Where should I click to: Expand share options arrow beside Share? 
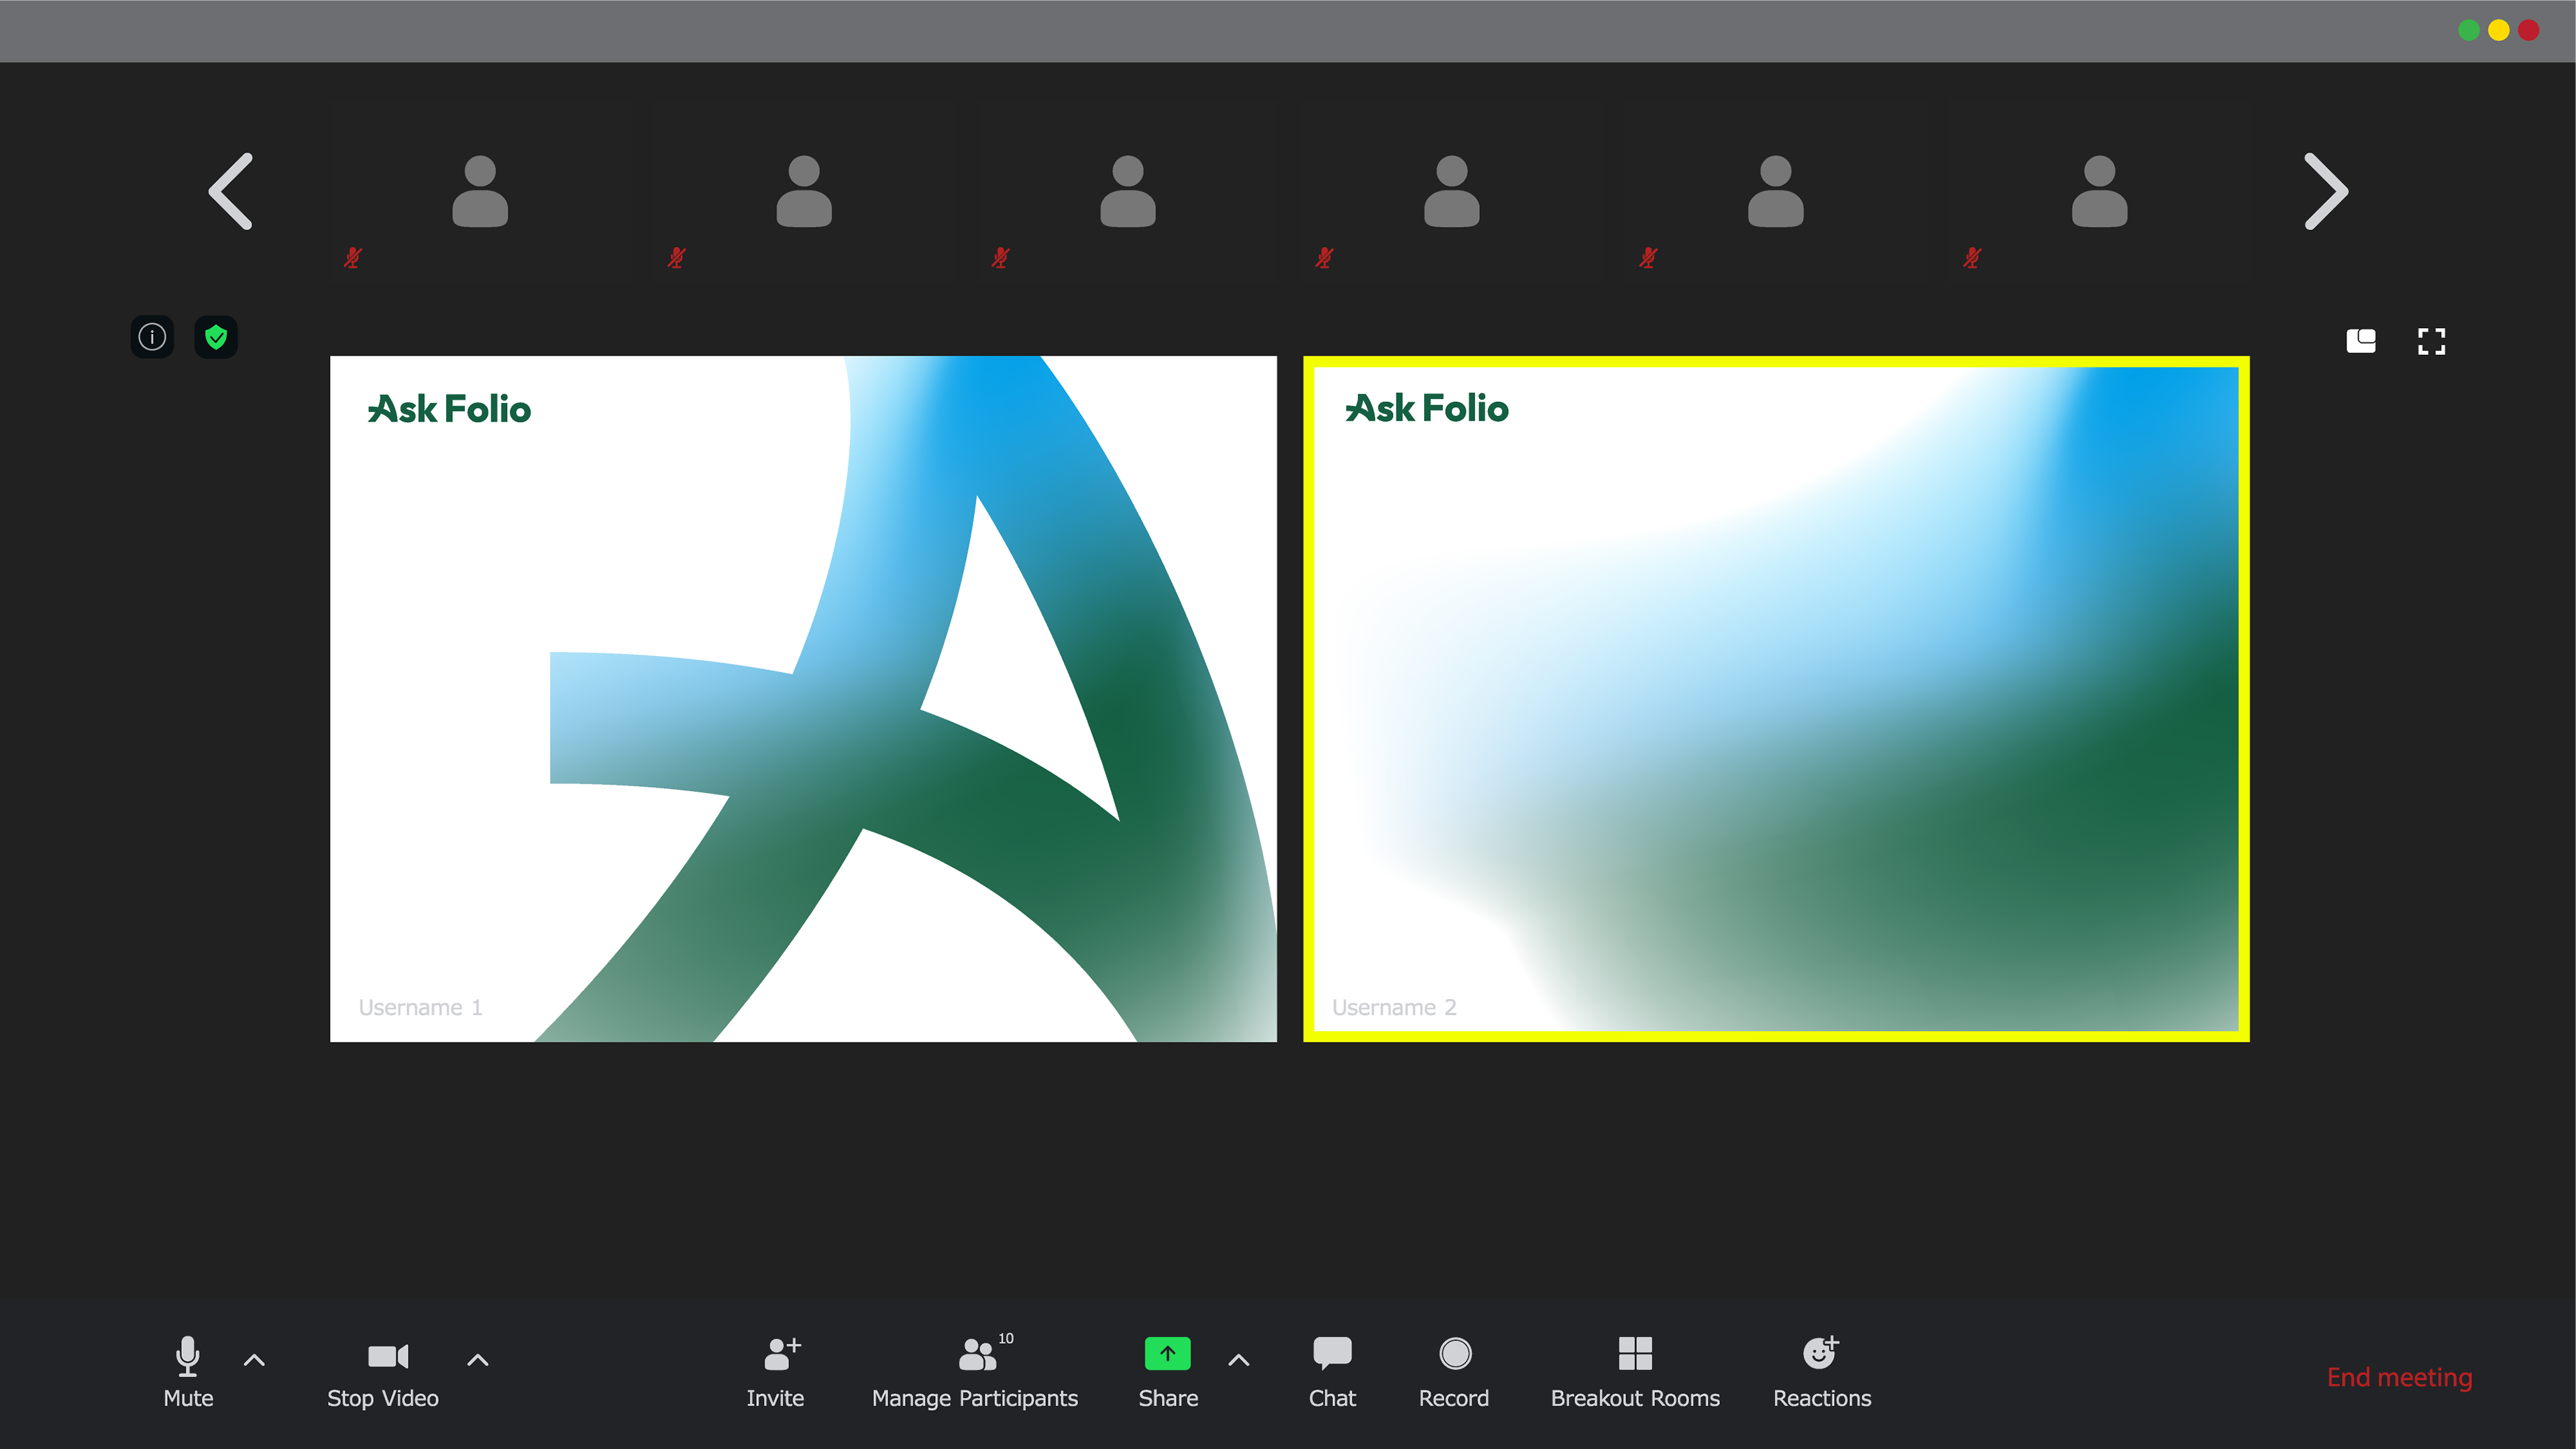click(x=1238, y=1360)
